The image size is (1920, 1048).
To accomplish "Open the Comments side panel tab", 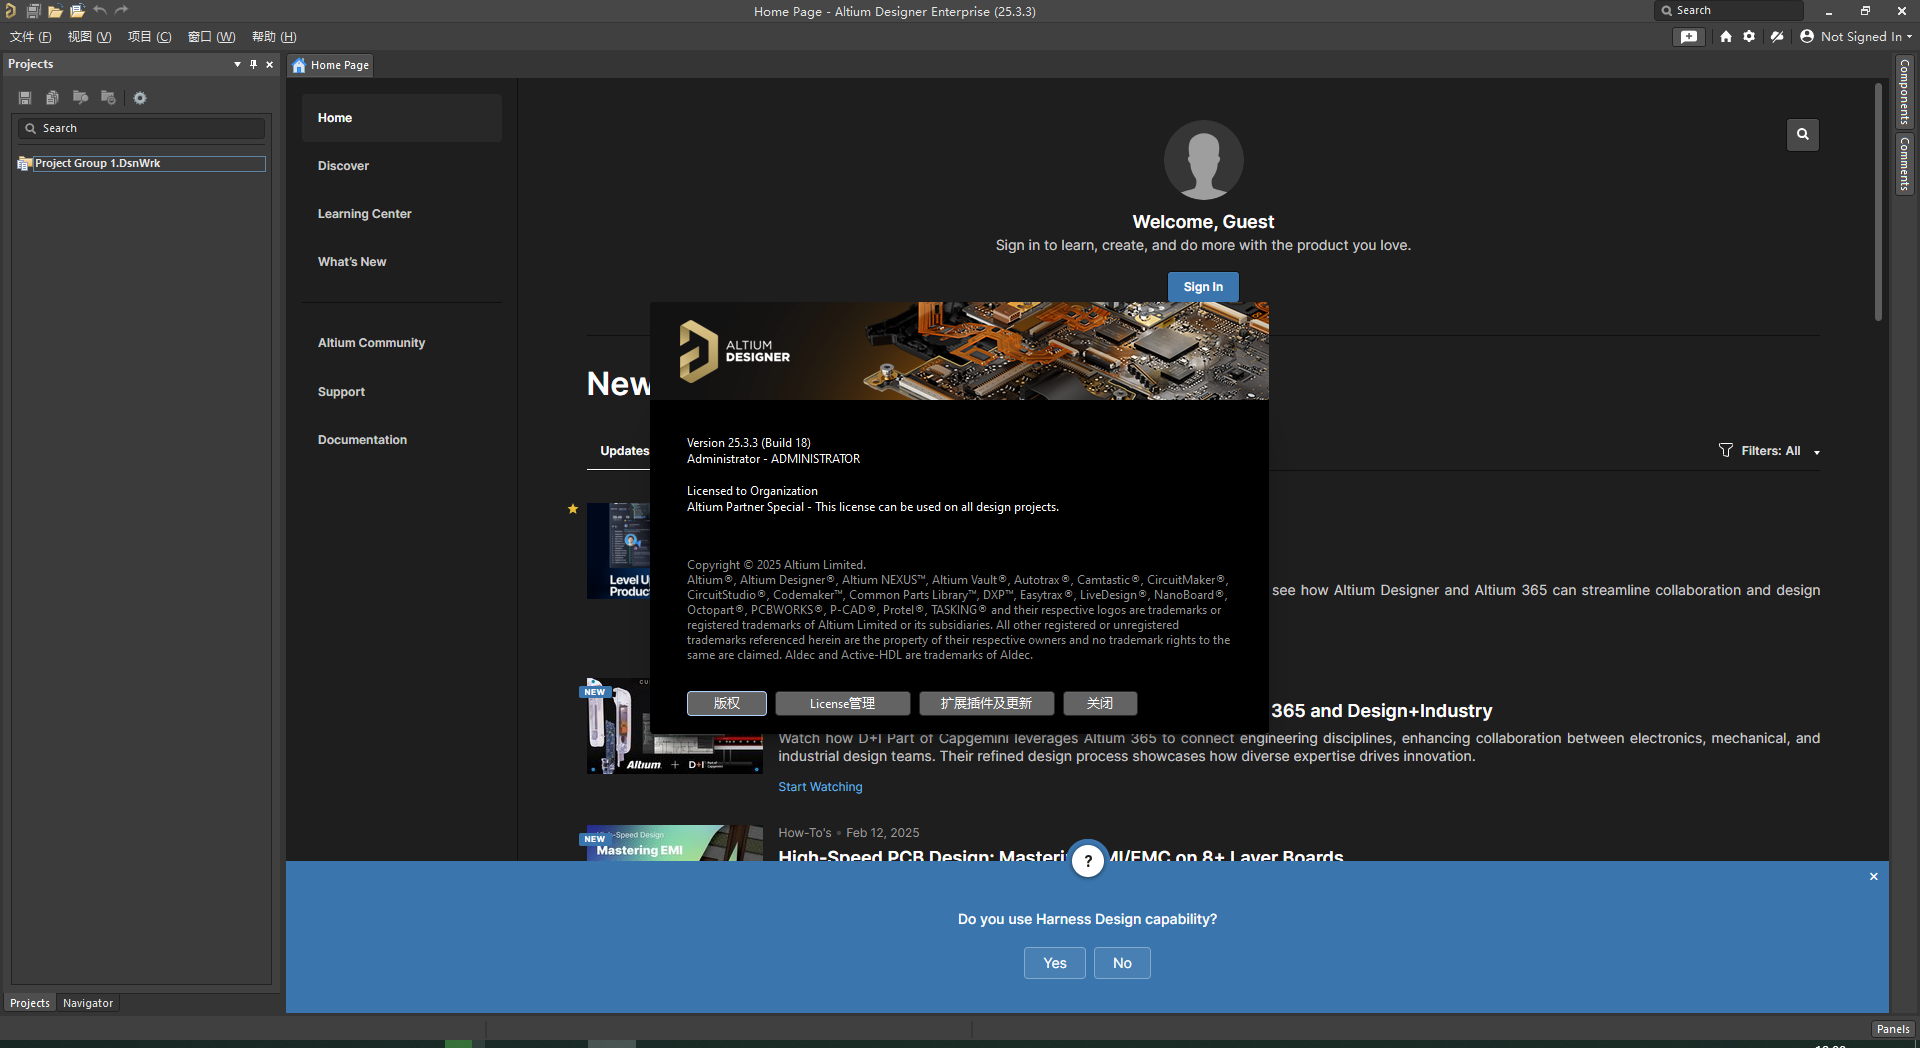I will (x=1905, y=164).
